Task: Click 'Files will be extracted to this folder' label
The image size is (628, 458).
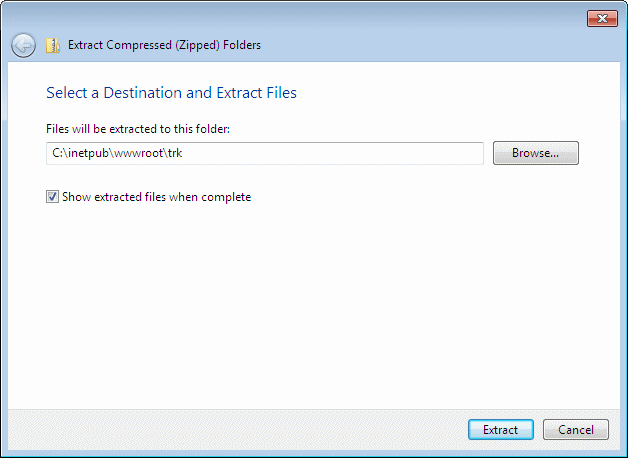Action: click(x=138, y=129)
